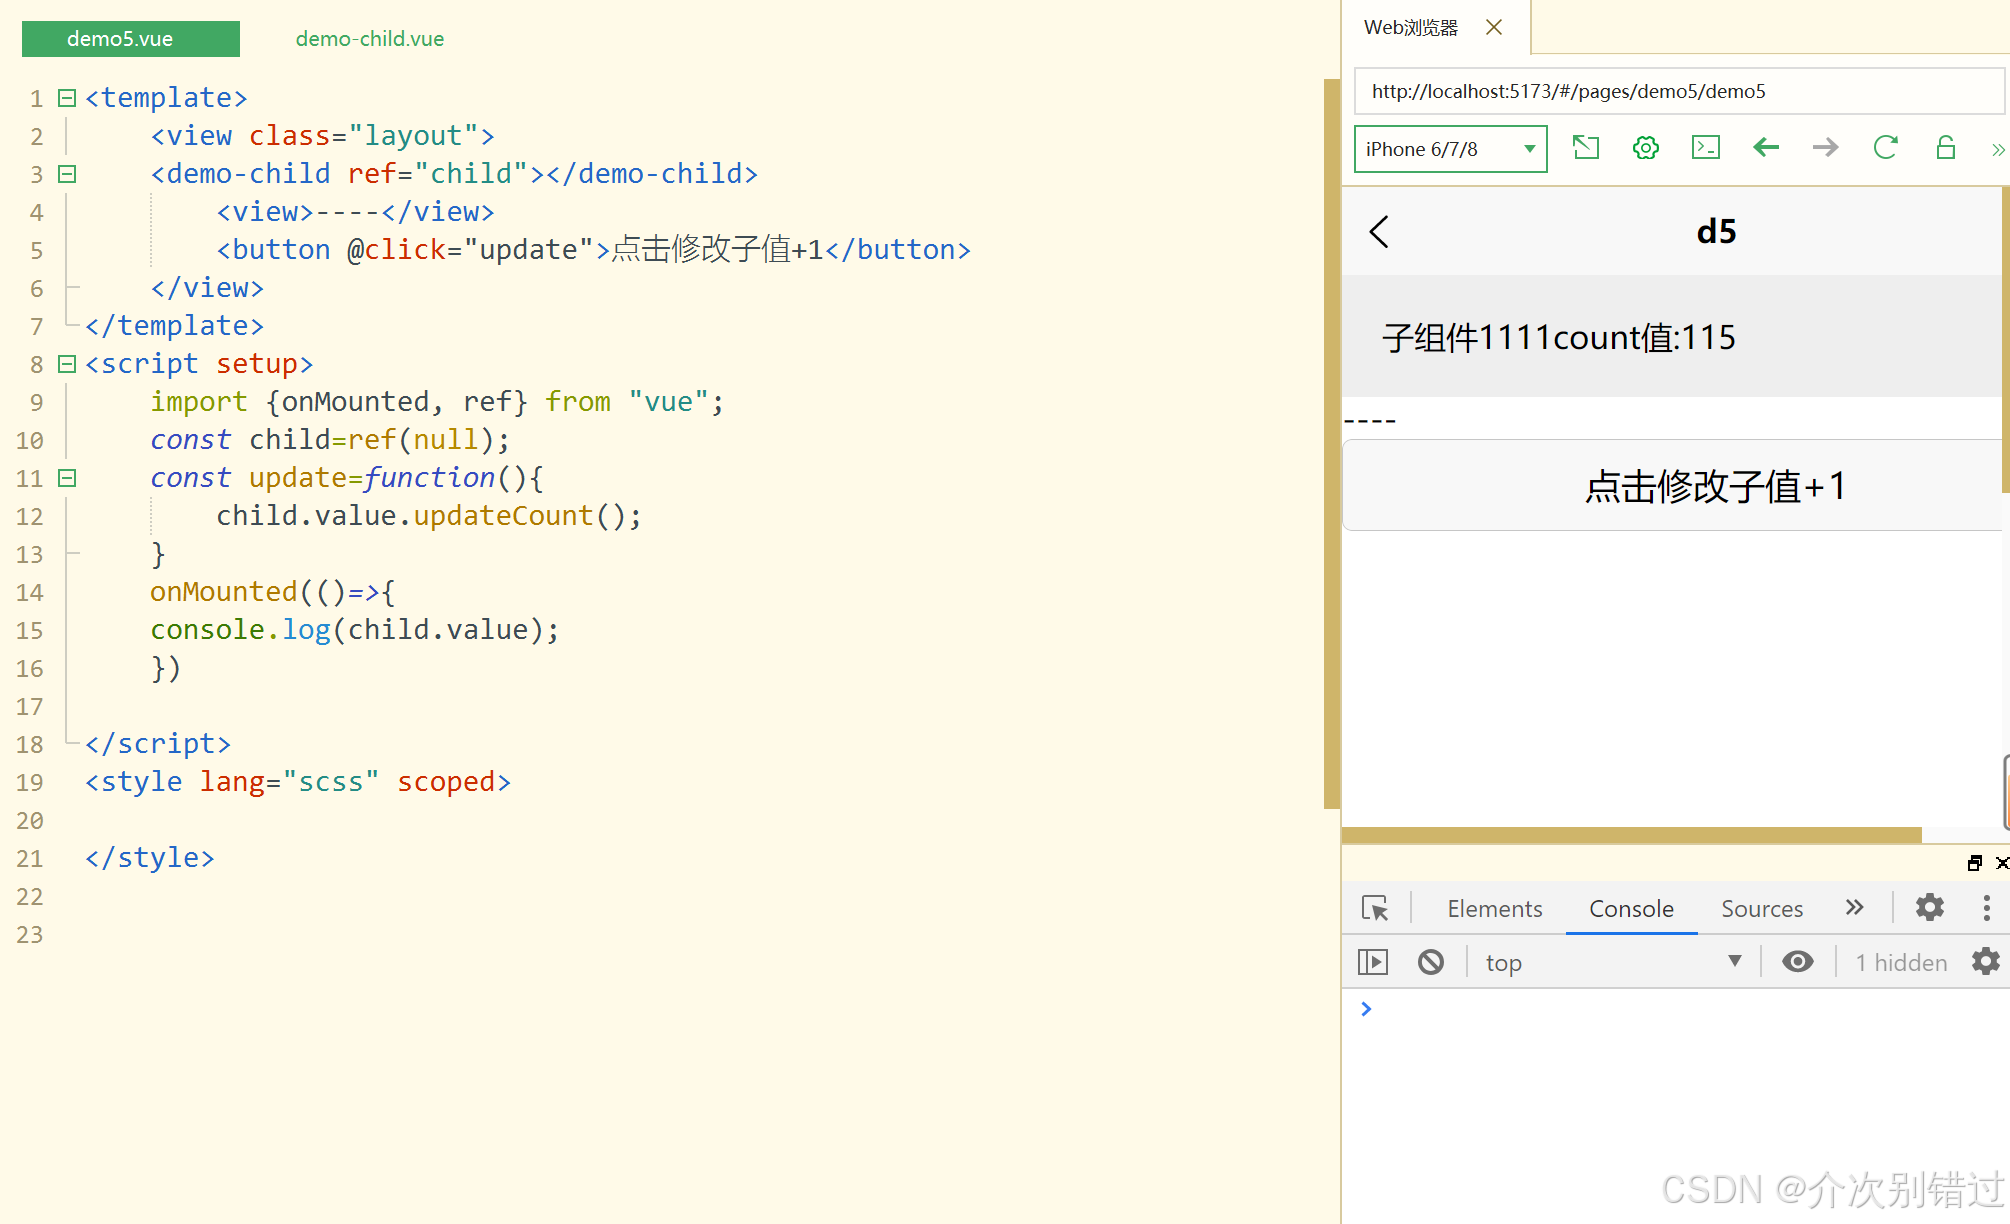Screen dimensions: 2010x1224
Task: Click the browser back arrow icon
Action: [x=1766, y=148]
